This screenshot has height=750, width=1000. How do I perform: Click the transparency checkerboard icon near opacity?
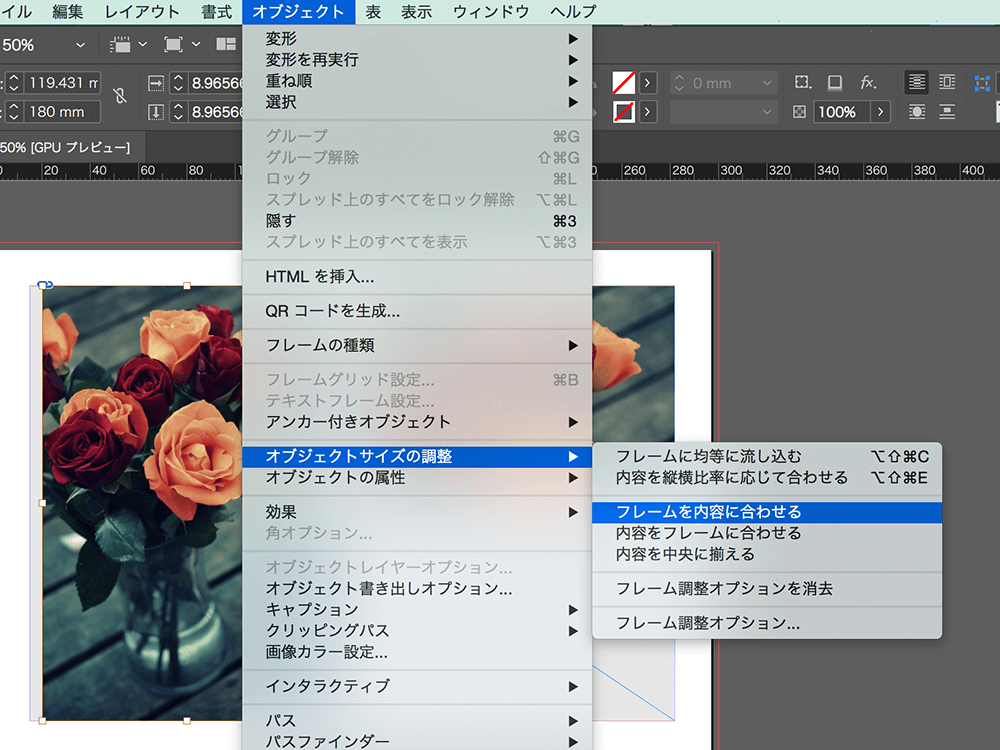click(x=800, y=110)
